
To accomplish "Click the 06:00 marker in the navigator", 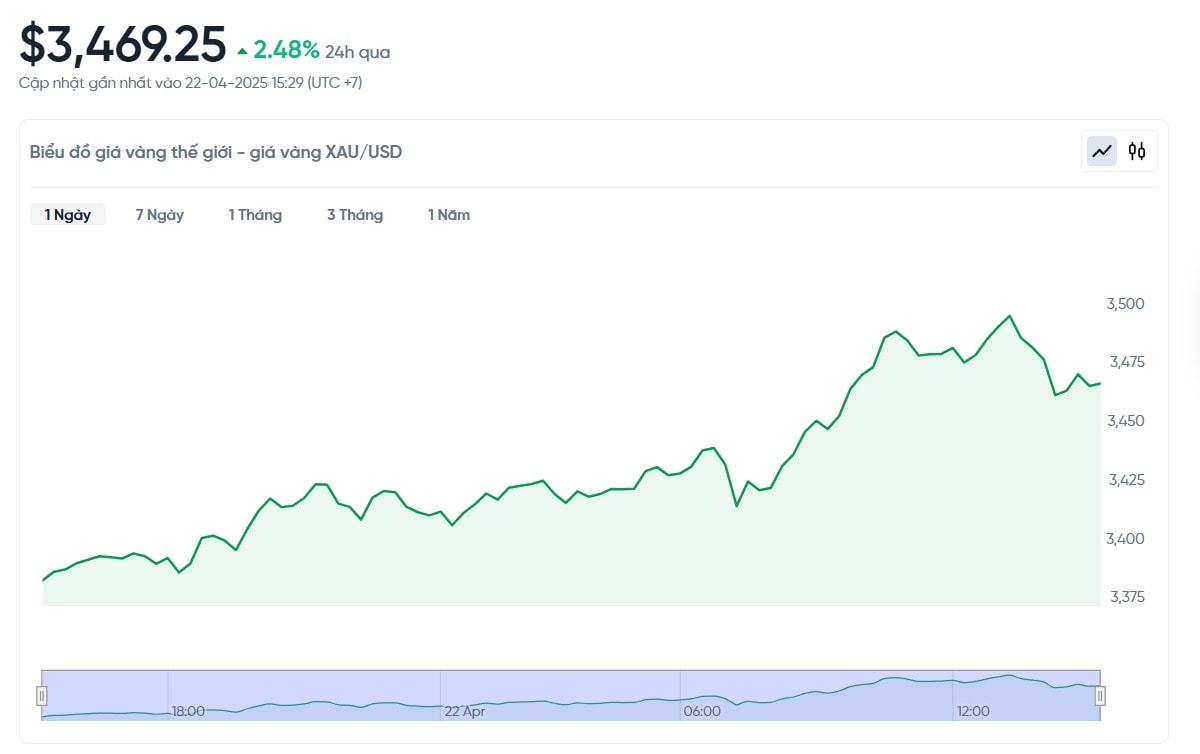I will pyautogui.click(x=701, y=711).
